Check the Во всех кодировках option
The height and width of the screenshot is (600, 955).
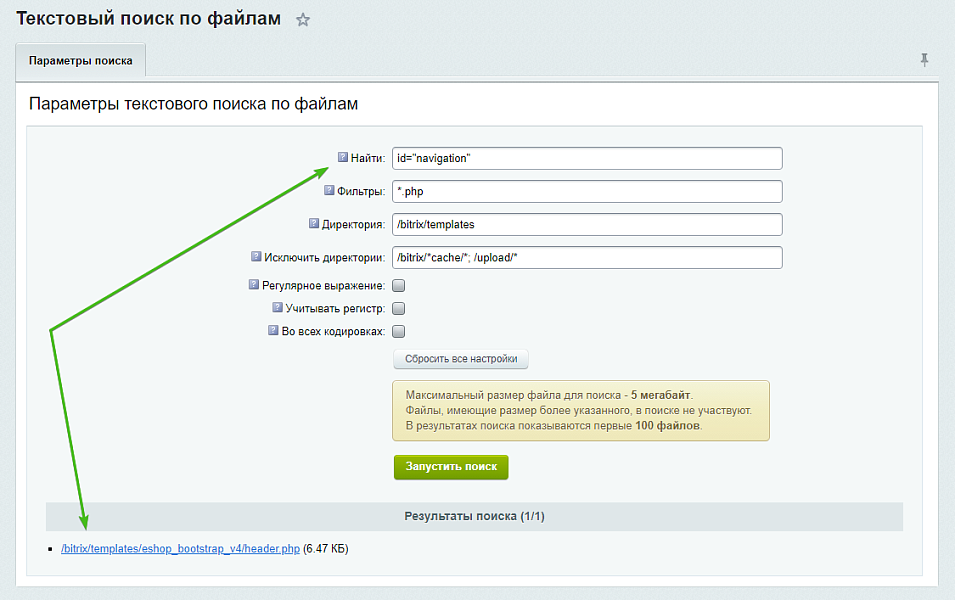tap(398, 331)
